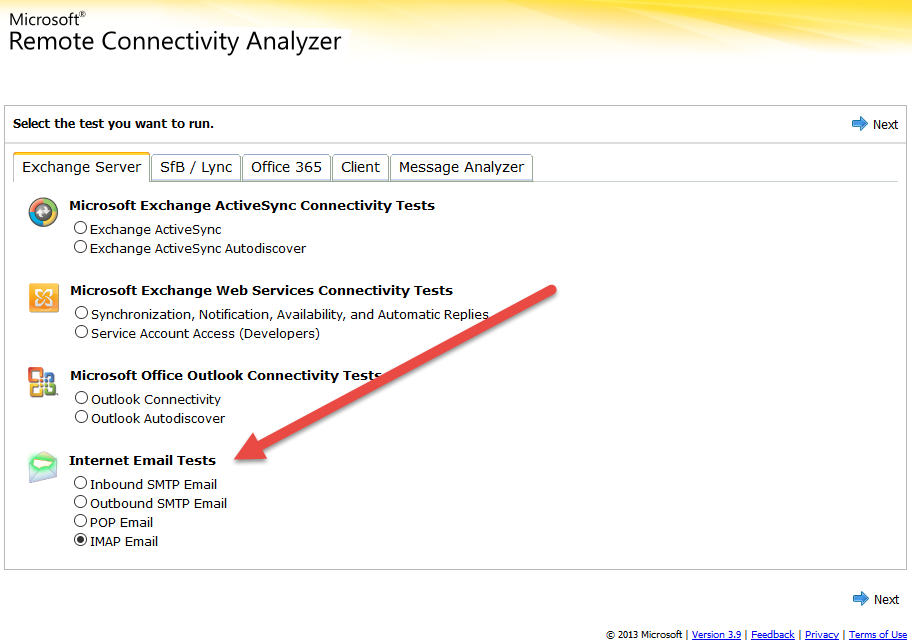Switch to the Office 365 tab

click(286, 167)
